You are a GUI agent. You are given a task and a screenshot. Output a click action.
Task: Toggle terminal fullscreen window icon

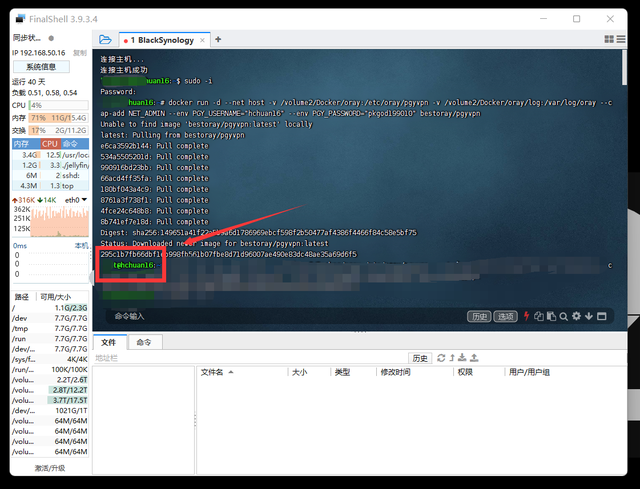click(602, 316)
